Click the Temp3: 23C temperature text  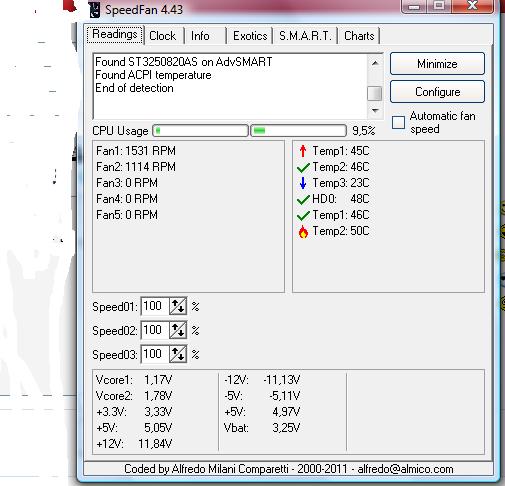pos(341,183)
